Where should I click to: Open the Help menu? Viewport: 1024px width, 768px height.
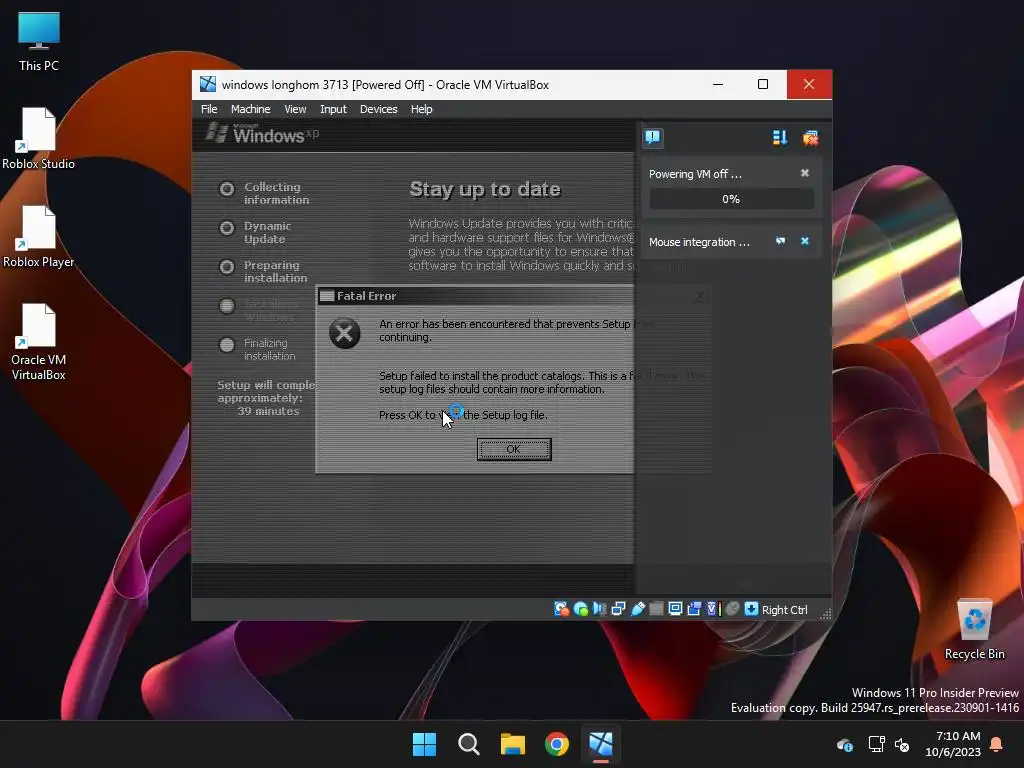coord(421,109)
